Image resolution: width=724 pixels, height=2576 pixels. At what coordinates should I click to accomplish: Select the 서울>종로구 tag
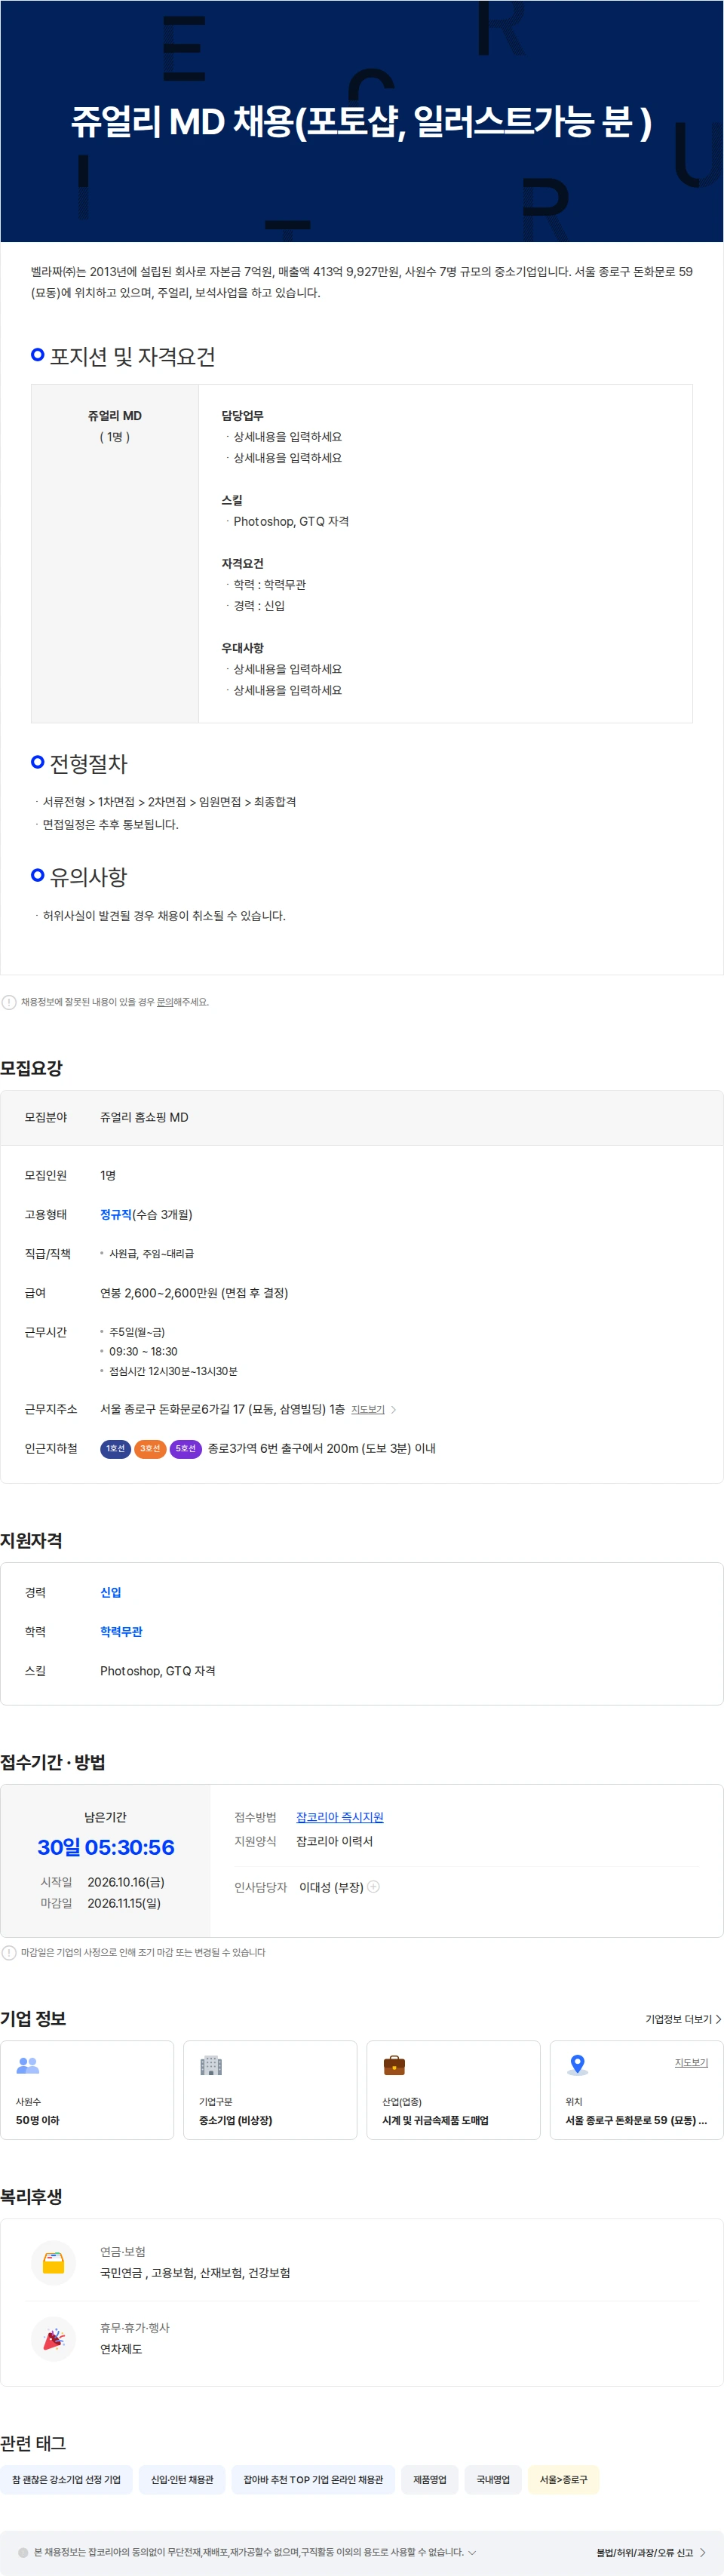(563, 2480)
